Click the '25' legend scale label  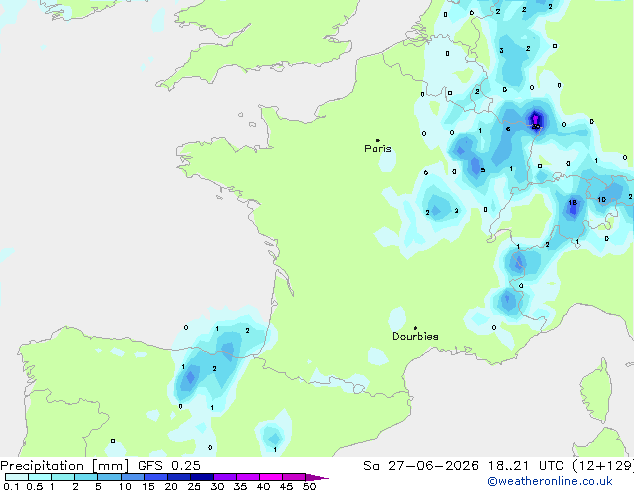[x=194, y=486]
